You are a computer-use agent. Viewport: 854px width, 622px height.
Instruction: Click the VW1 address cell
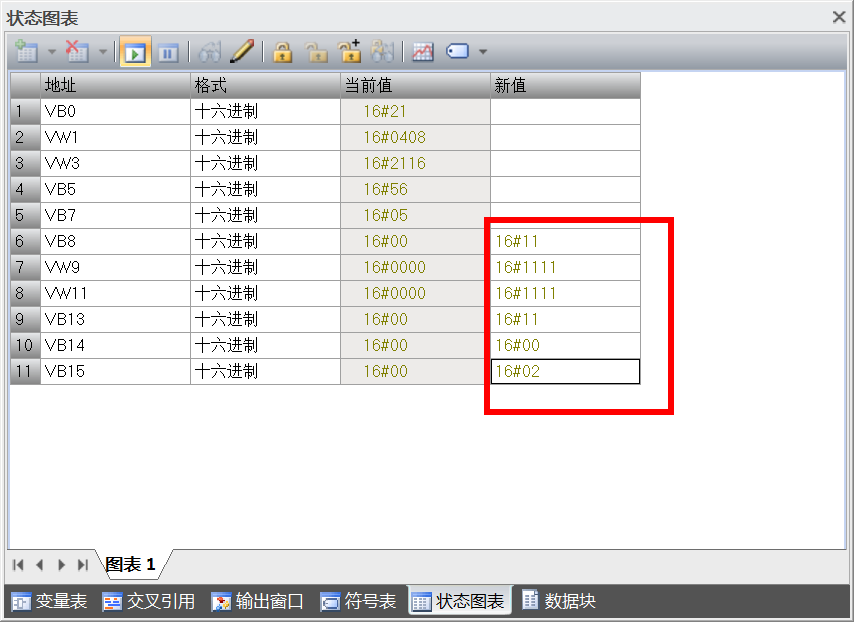pos(115,138)
